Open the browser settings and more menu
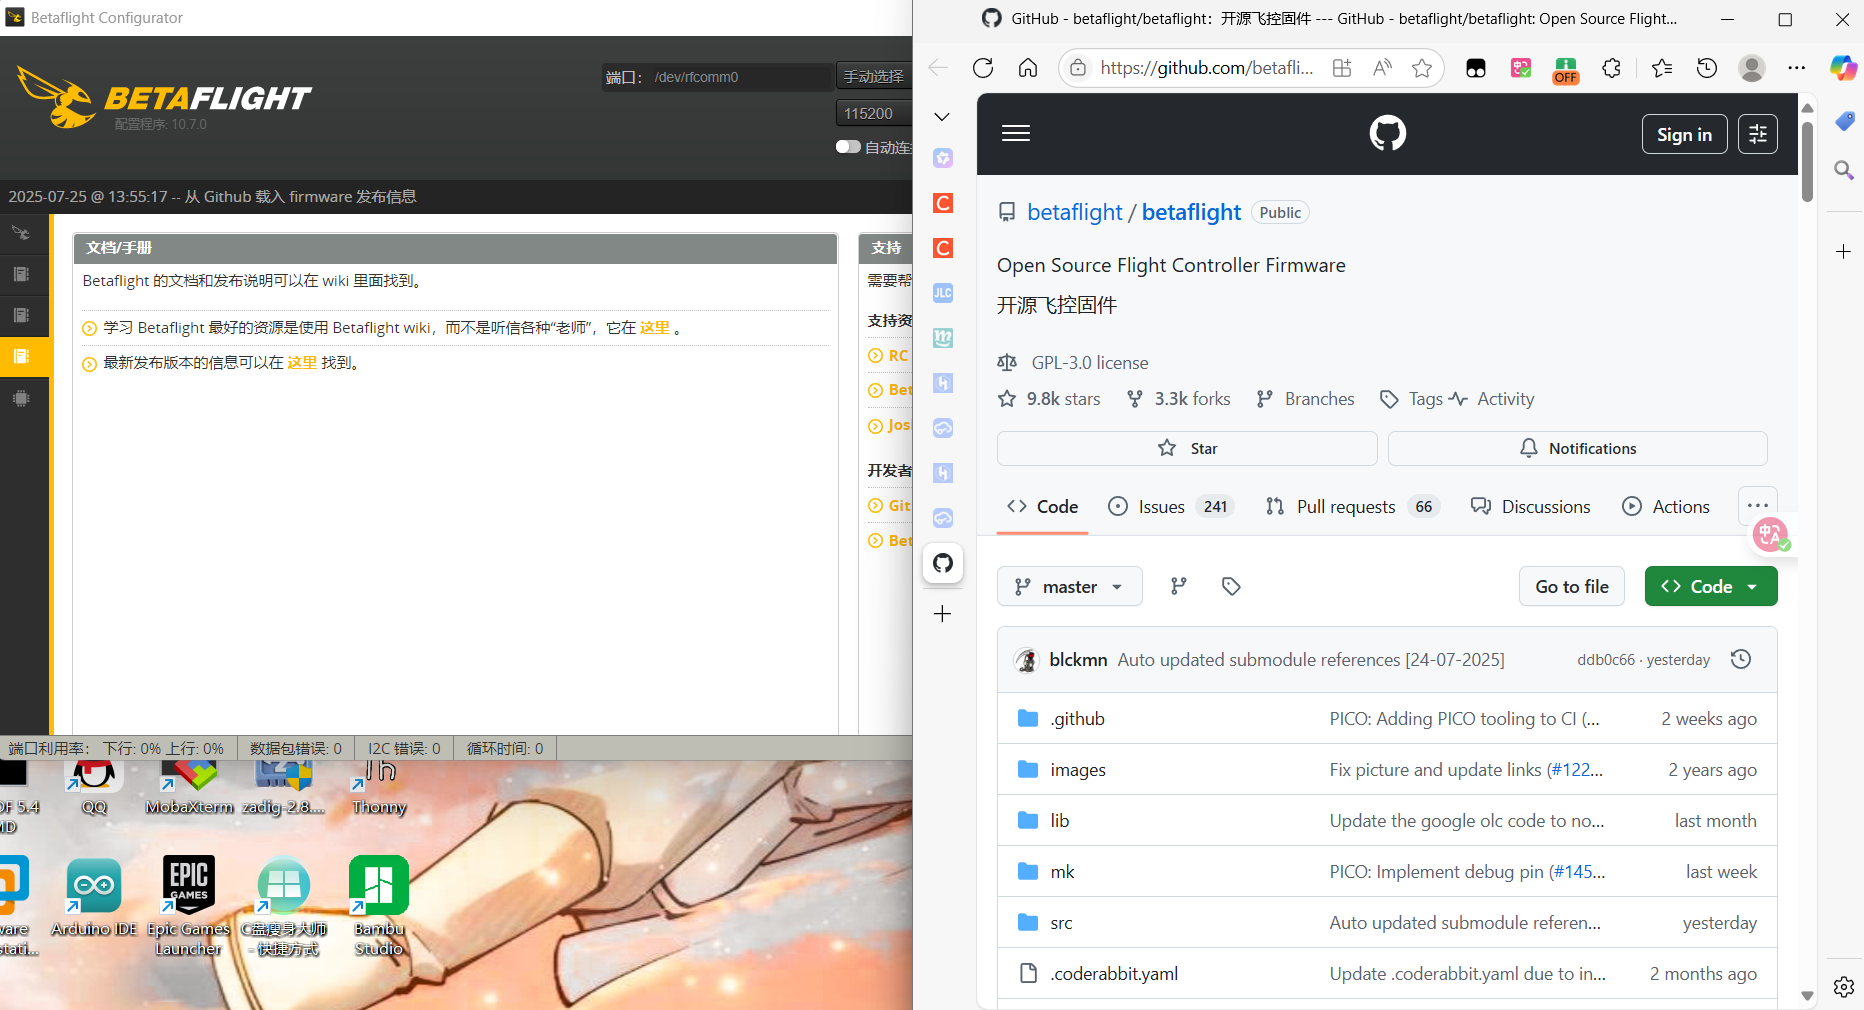This screenshot has height=1010, width=1864. point(1797,68)
